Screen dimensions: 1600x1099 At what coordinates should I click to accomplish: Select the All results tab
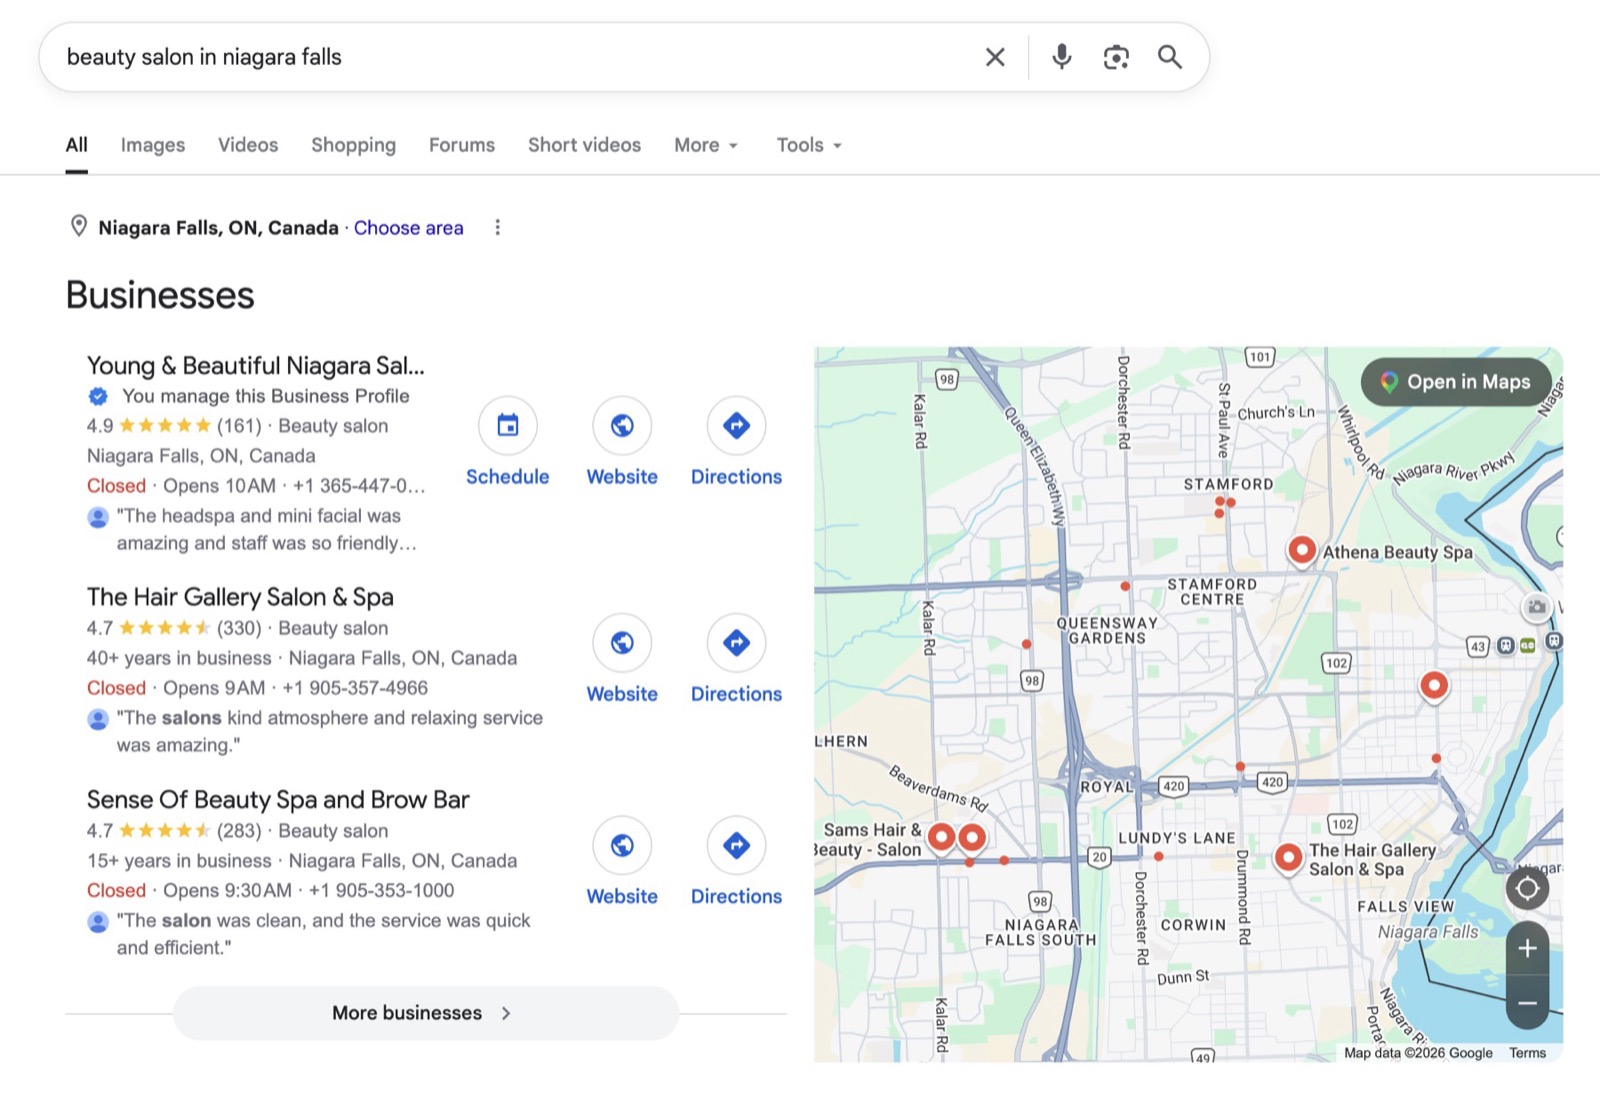pyautogui.click(x=76, y=145)
